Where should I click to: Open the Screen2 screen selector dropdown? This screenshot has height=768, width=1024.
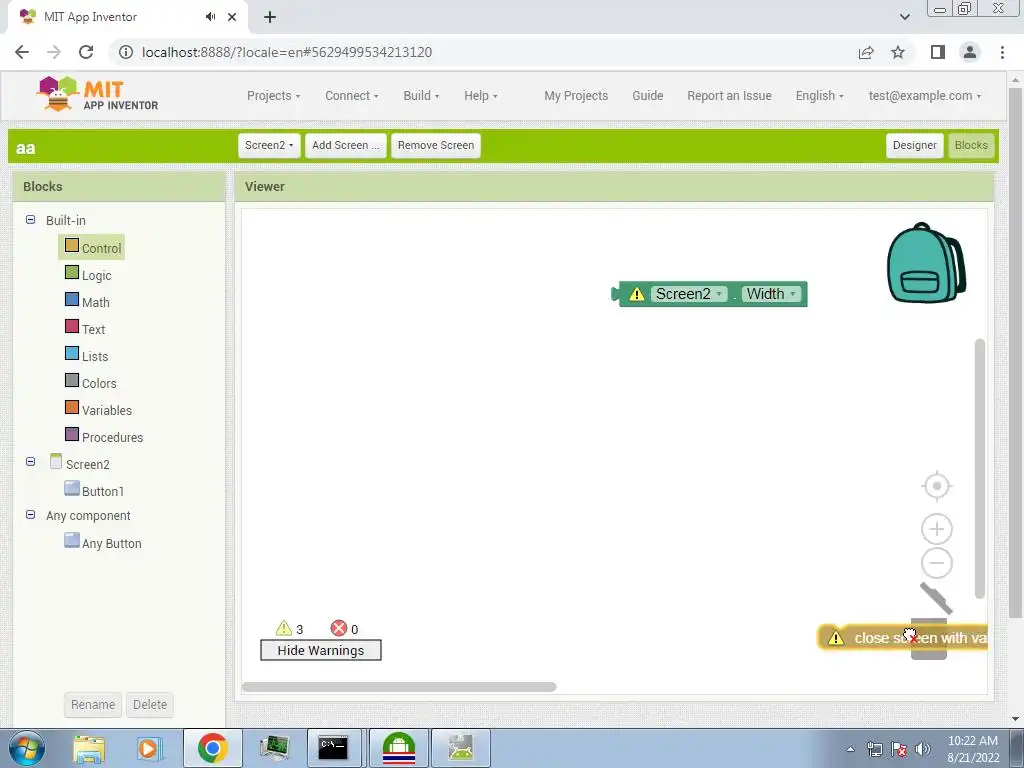click(269, 146)
